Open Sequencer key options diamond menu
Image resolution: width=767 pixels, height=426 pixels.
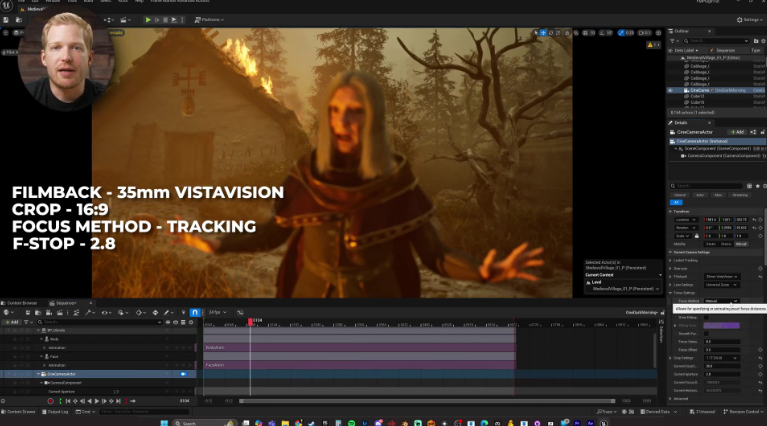(140, 313)
